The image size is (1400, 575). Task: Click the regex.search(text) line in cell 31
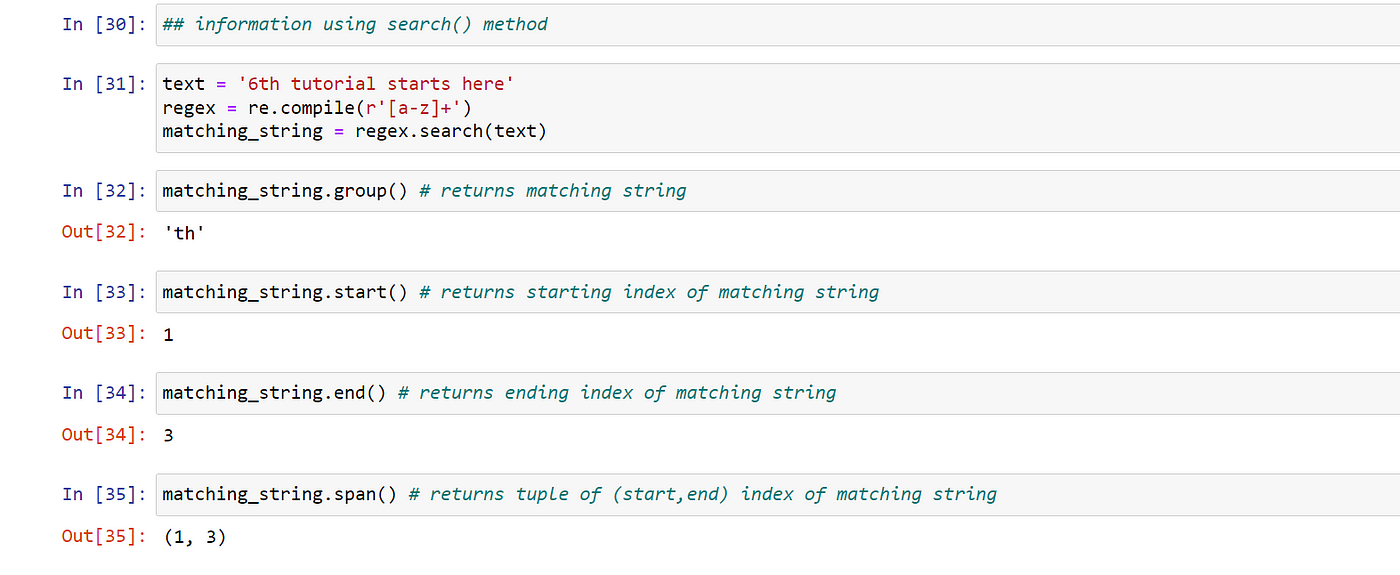(x=355, y=131)
